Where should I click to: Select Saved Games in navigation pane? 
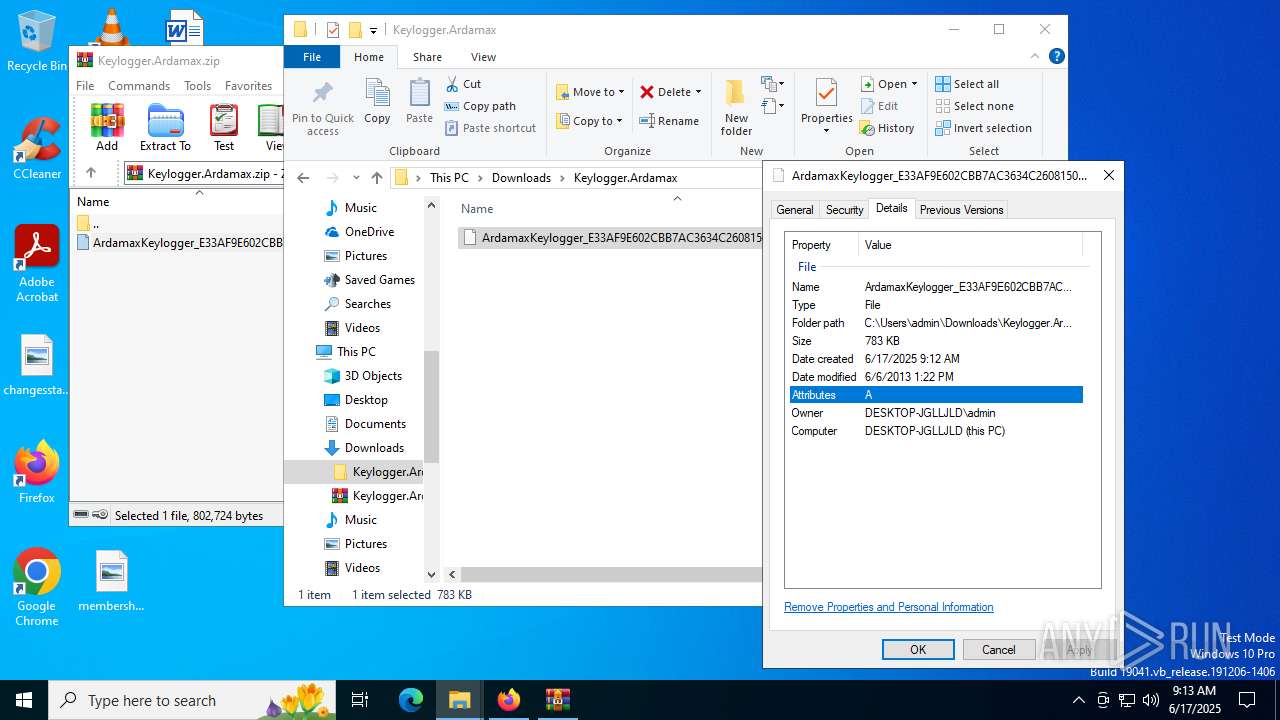(379, 280)
